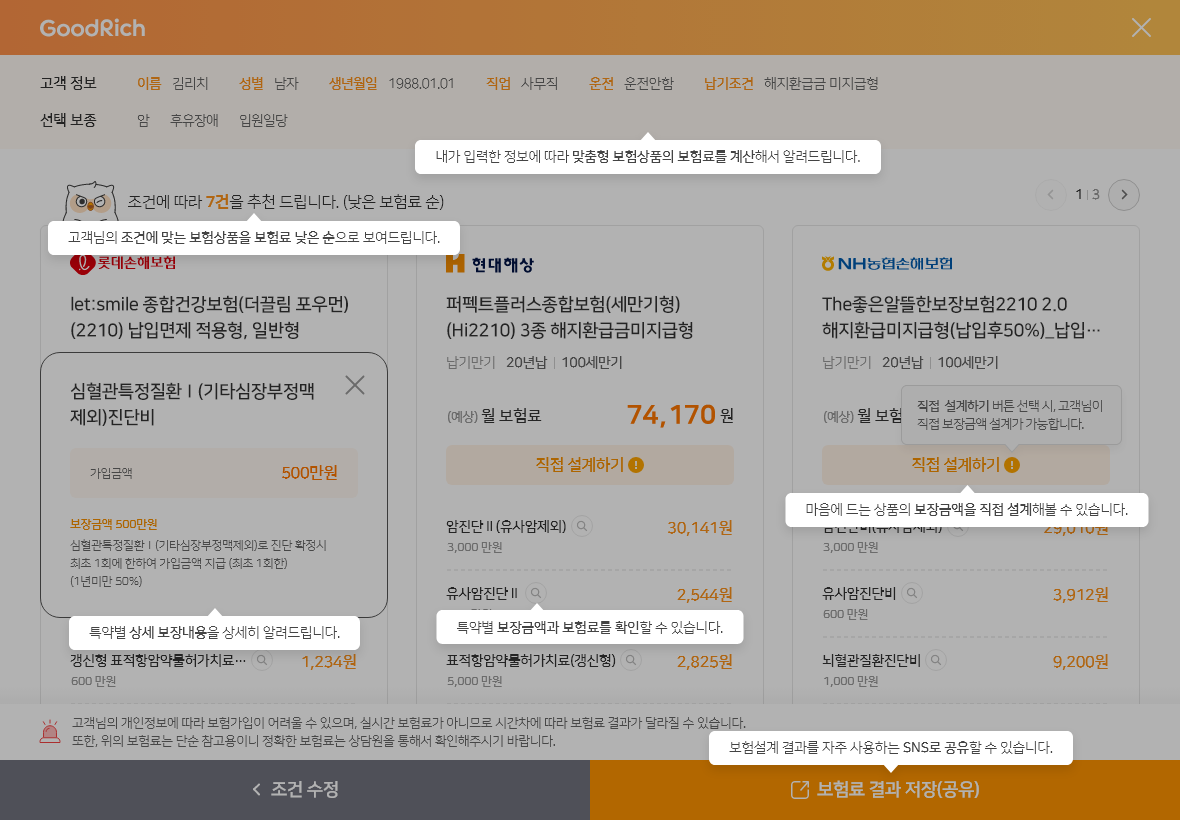The image size is (1180, 820).
Task: Click the 롯데손해보험 logo
Action: (x=123, y=263)
